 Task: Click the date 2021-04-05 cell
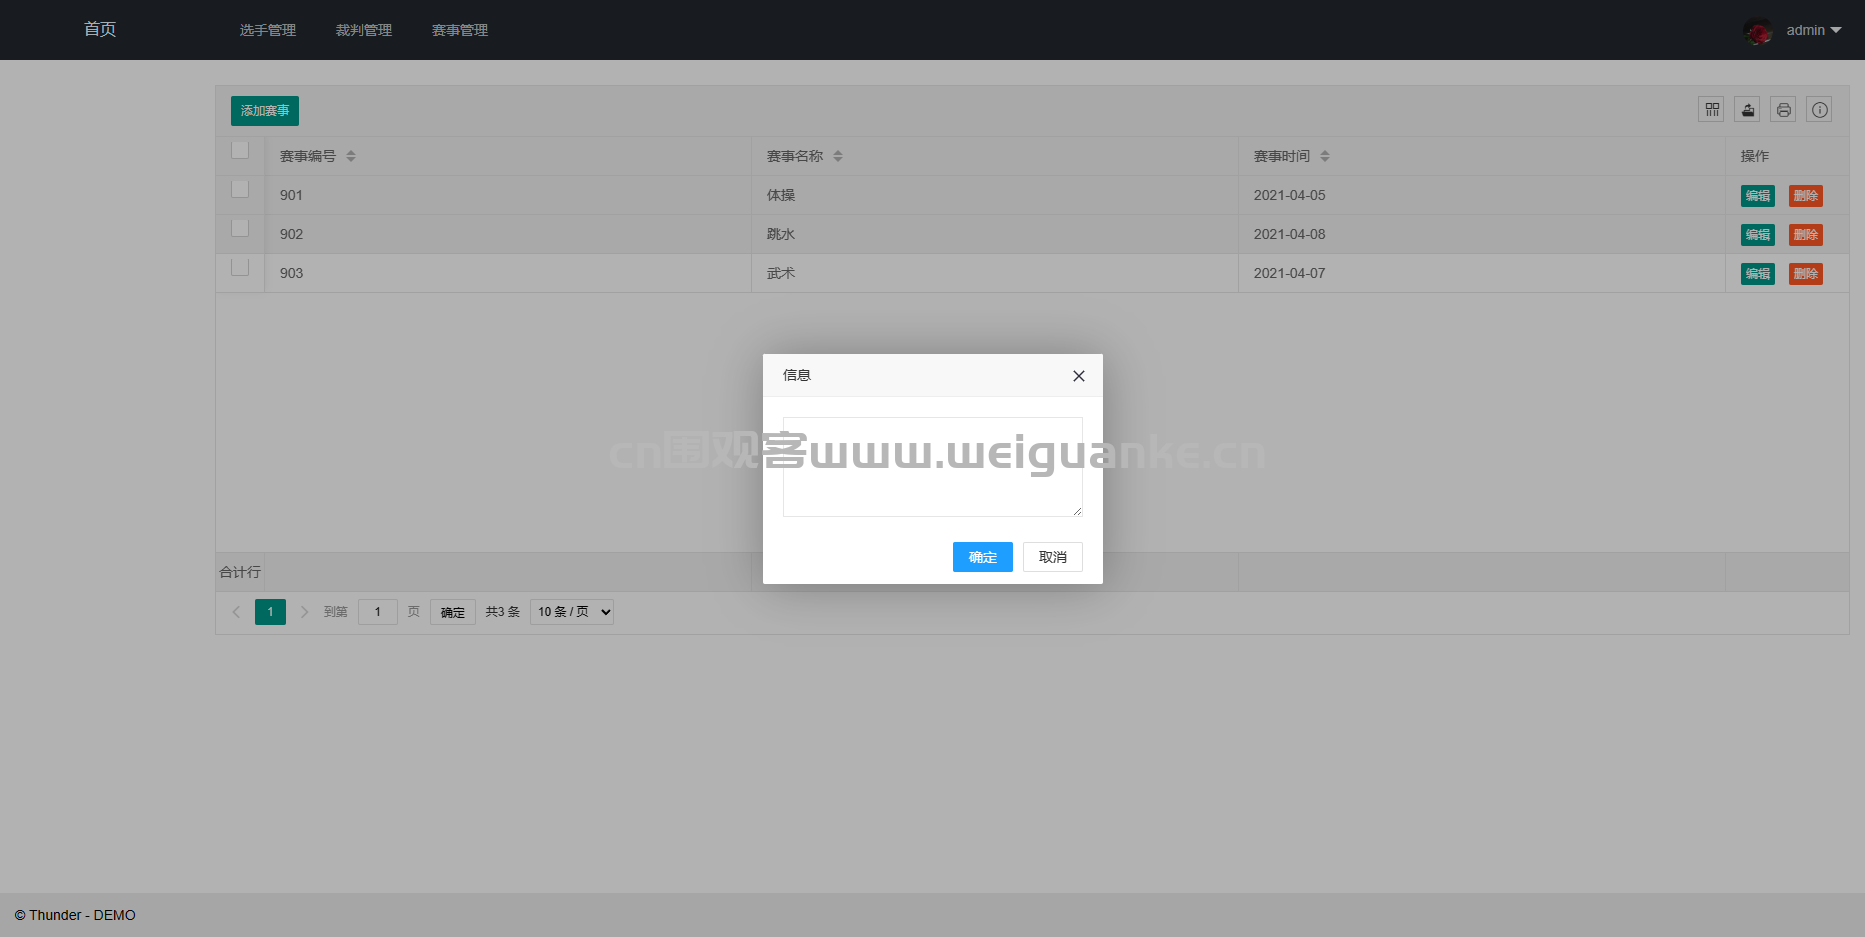[1482, 195]
